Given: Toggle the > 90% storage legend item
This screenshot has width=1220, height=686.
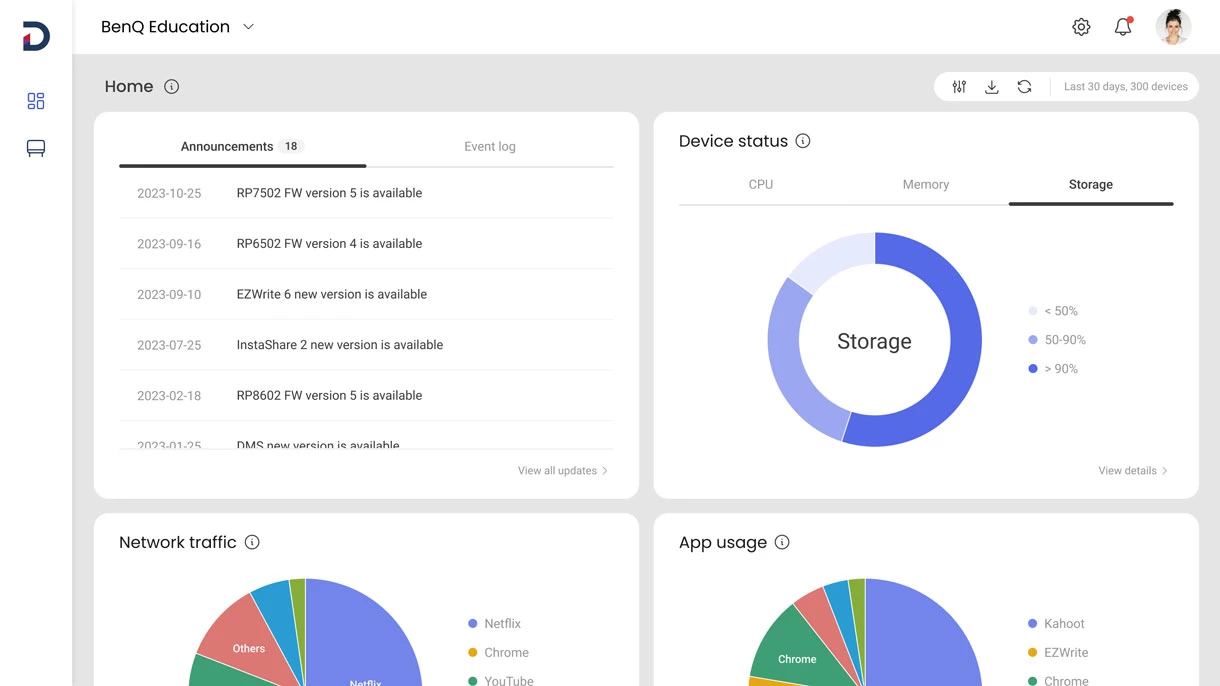Looking at the screenshot, I should tap(1053, 369).
